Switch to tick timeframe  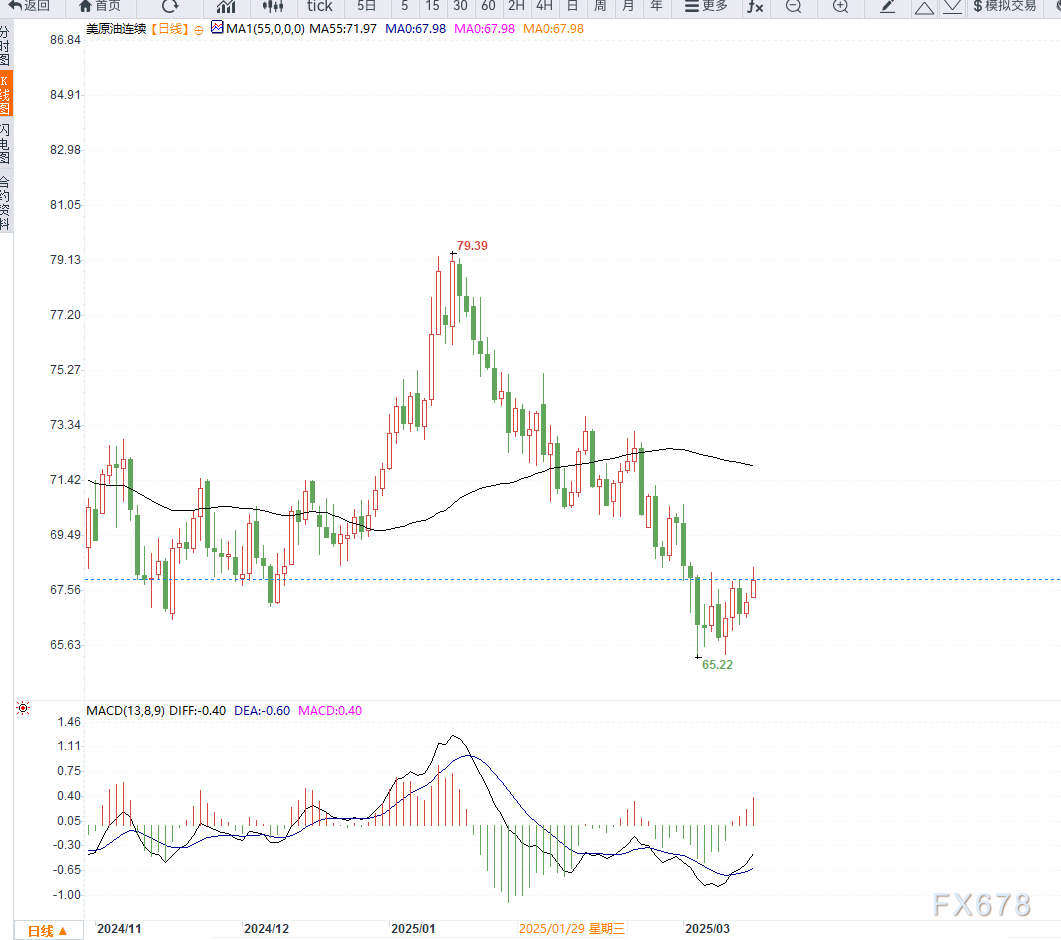click(319, 6)
